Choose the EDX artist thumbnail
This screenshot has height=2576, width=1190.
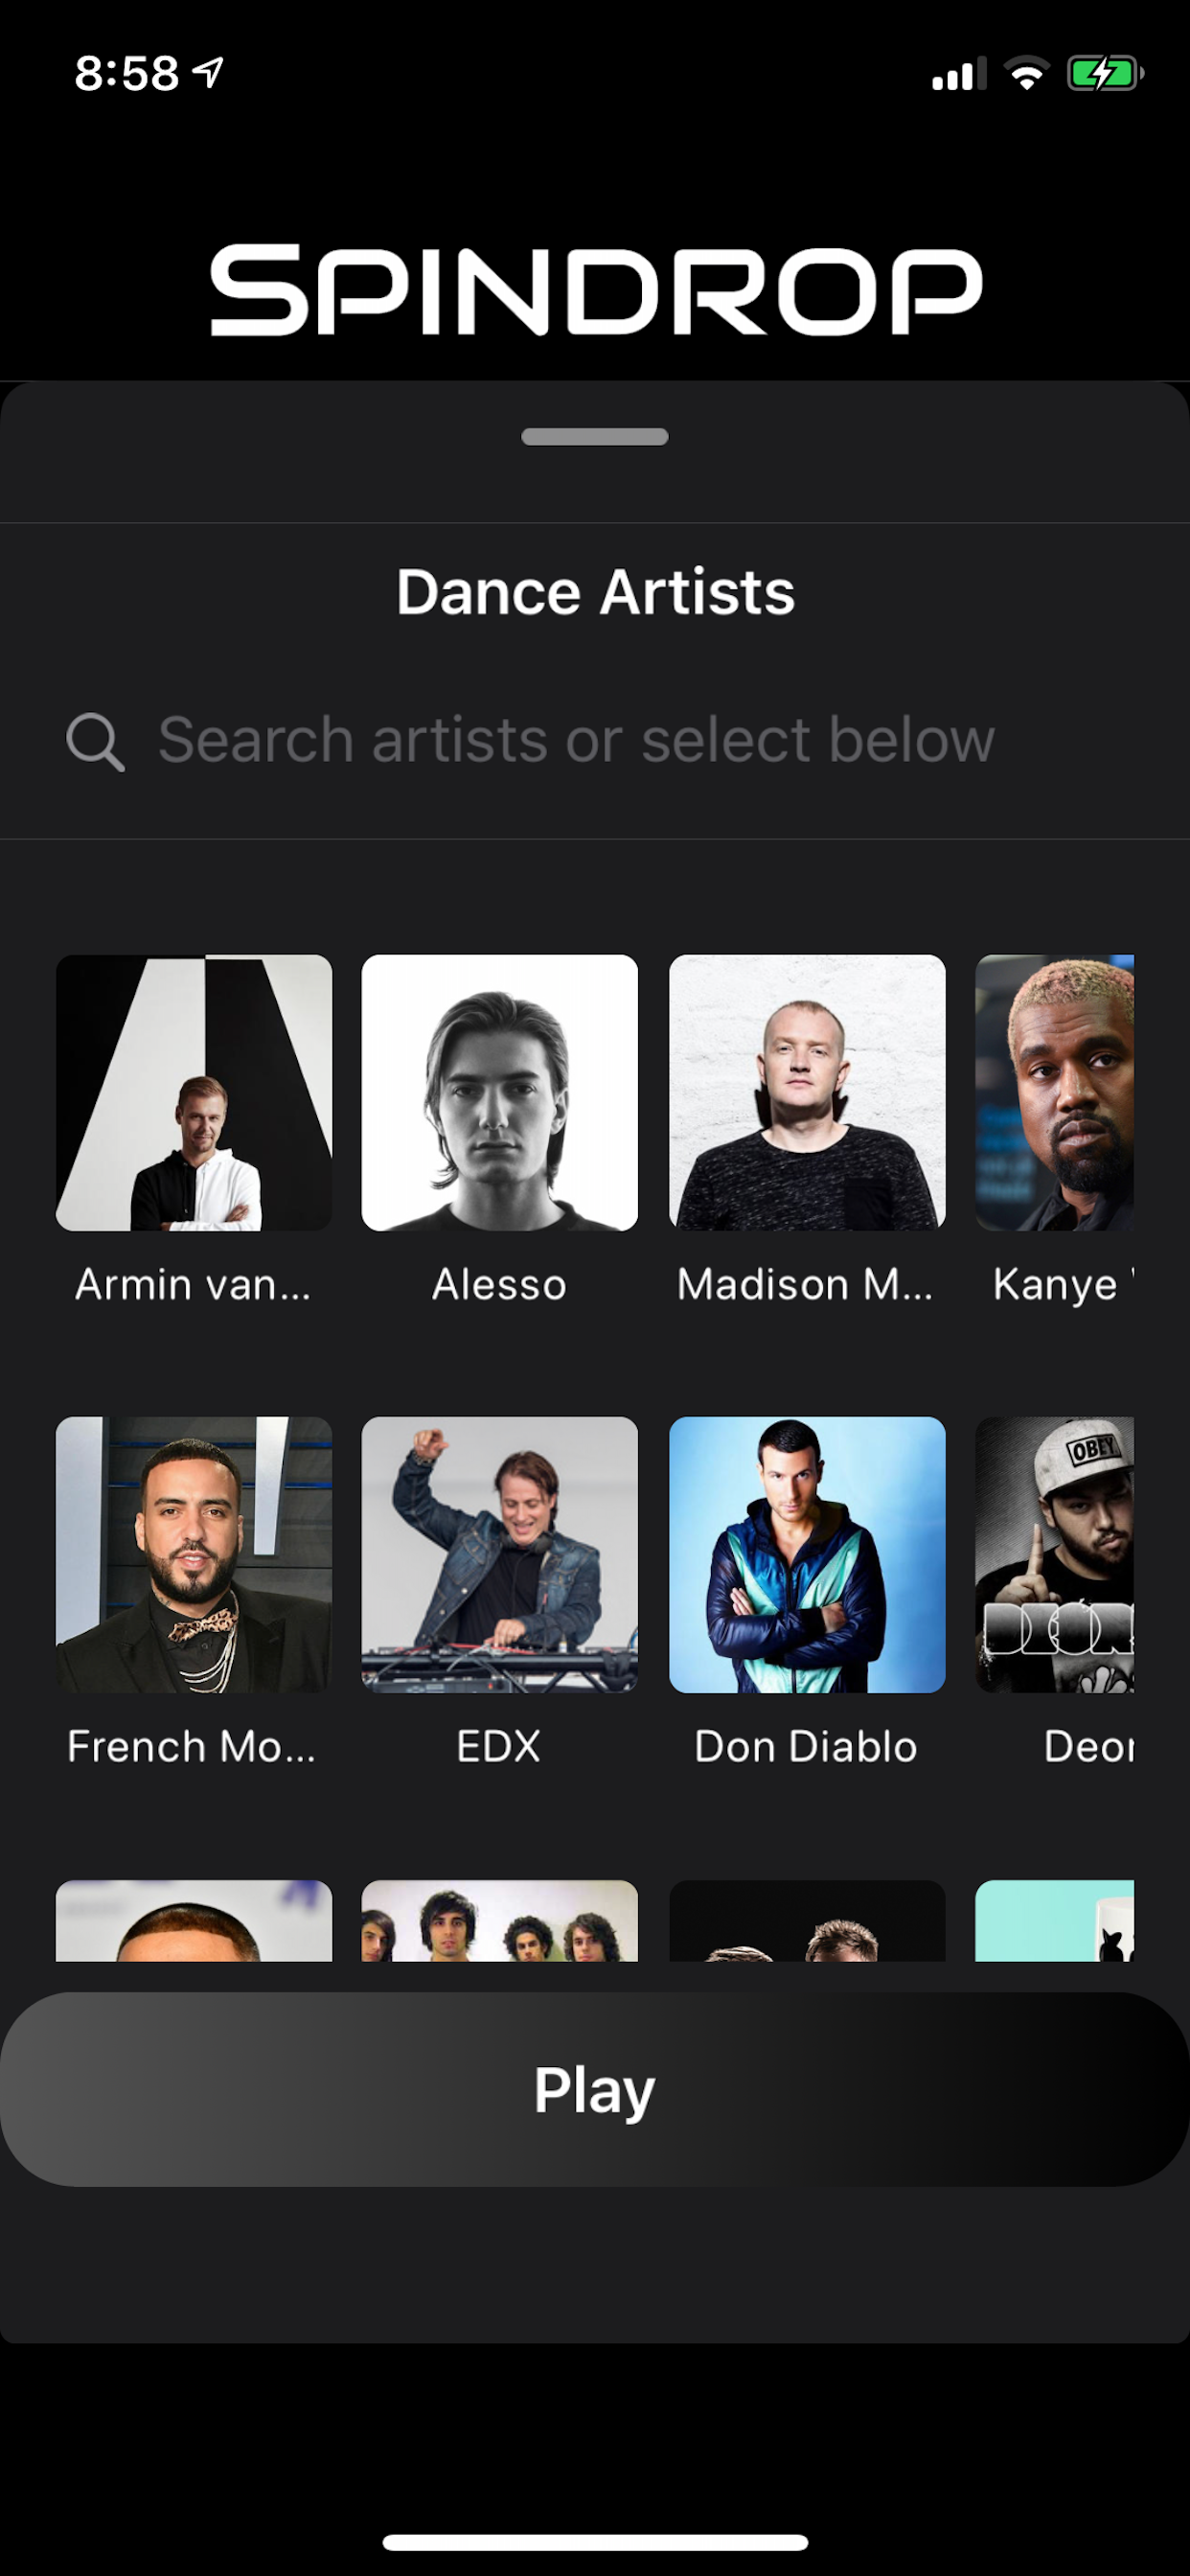[499, 1554]
